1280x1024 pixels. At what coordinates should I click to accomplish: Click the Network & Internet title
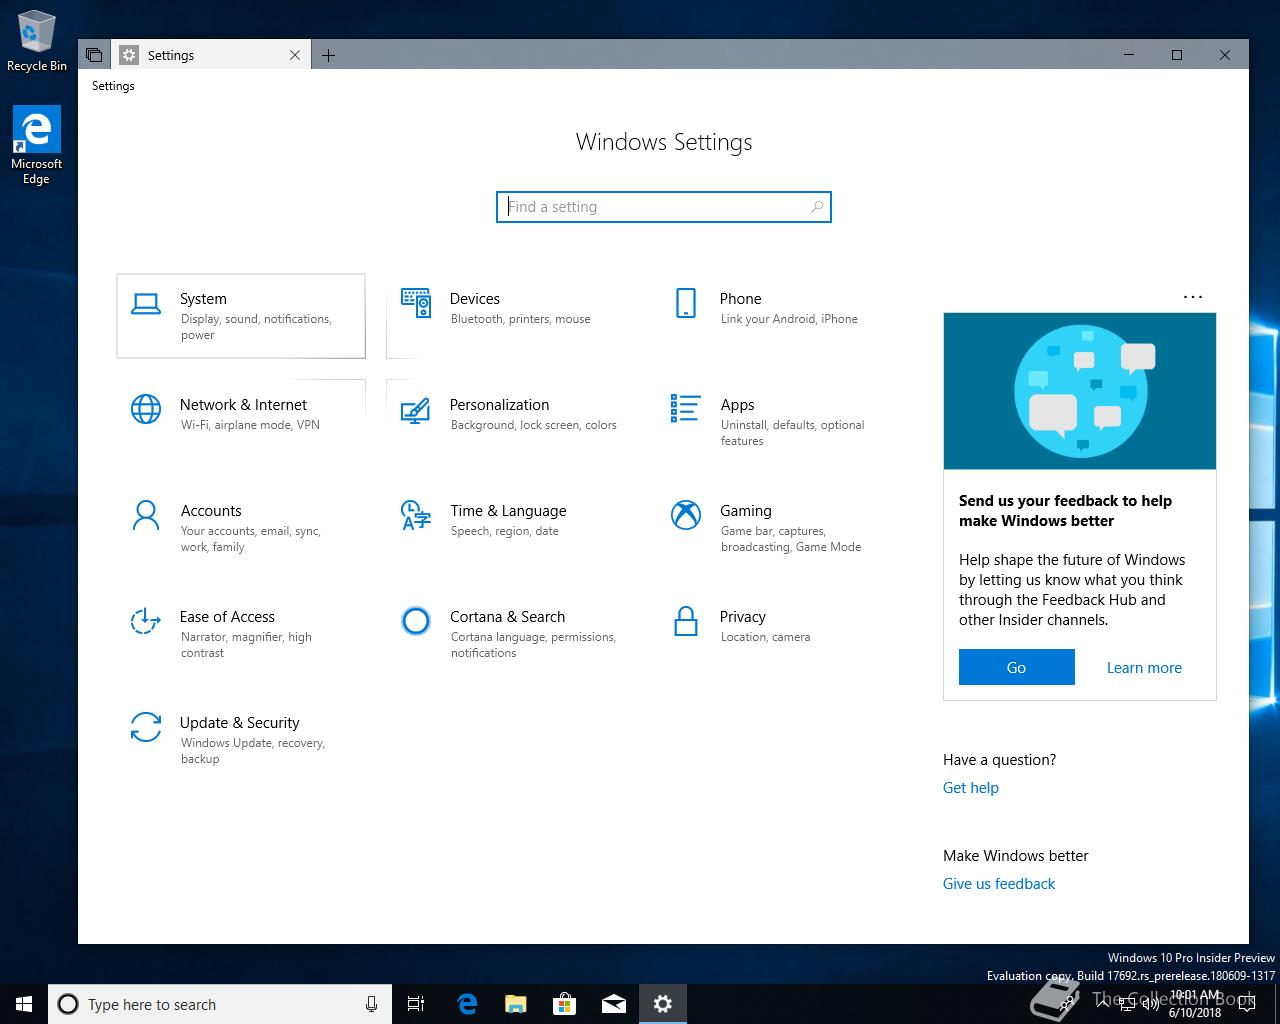tap(244, 405)
